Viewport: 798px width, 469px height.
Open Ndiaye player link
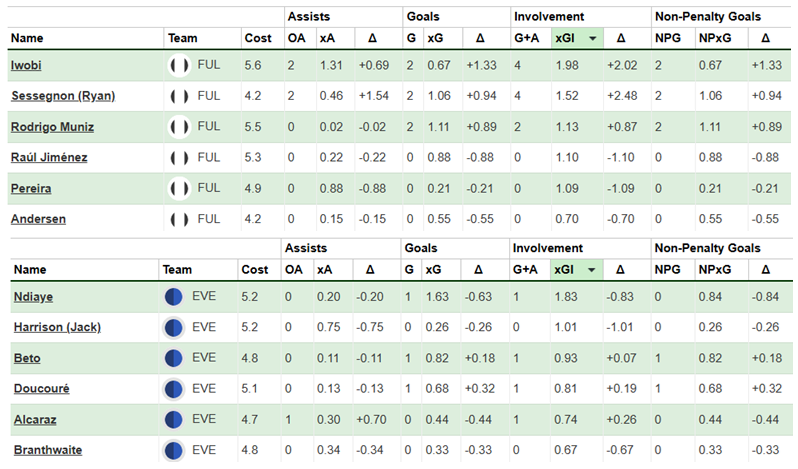click(x=31, y=297)
